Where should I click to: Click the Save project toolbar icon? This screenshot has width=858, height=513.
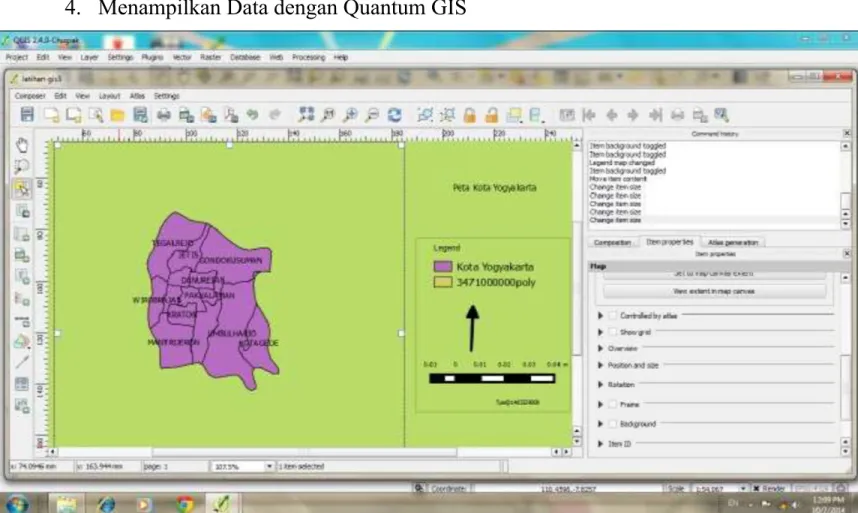point(27,114)
